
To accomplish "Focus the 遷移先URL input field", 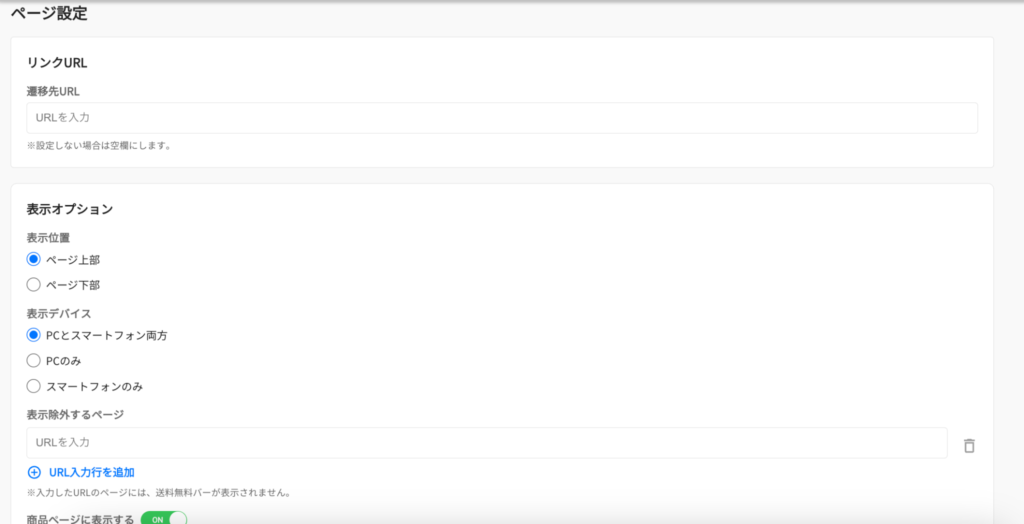I will pos(501,118).
